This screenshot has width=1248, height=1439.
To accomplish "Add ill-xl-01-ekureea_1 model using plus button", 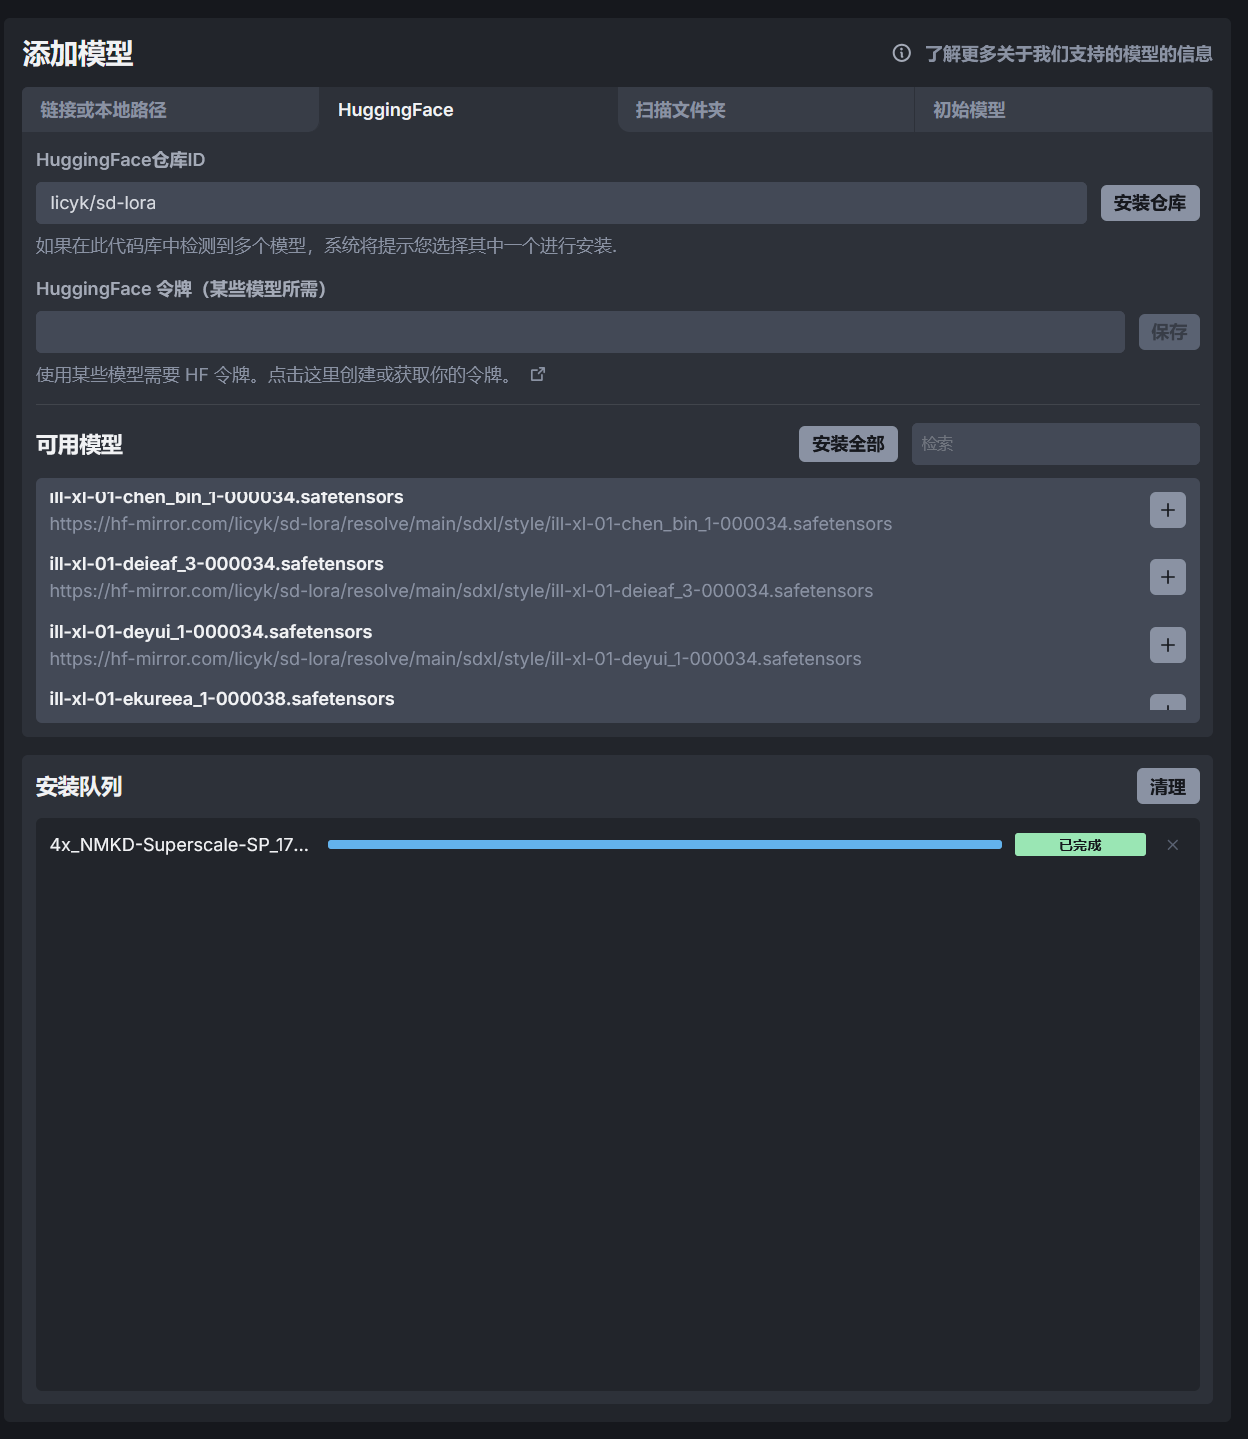I will [x=1167, y=703].
